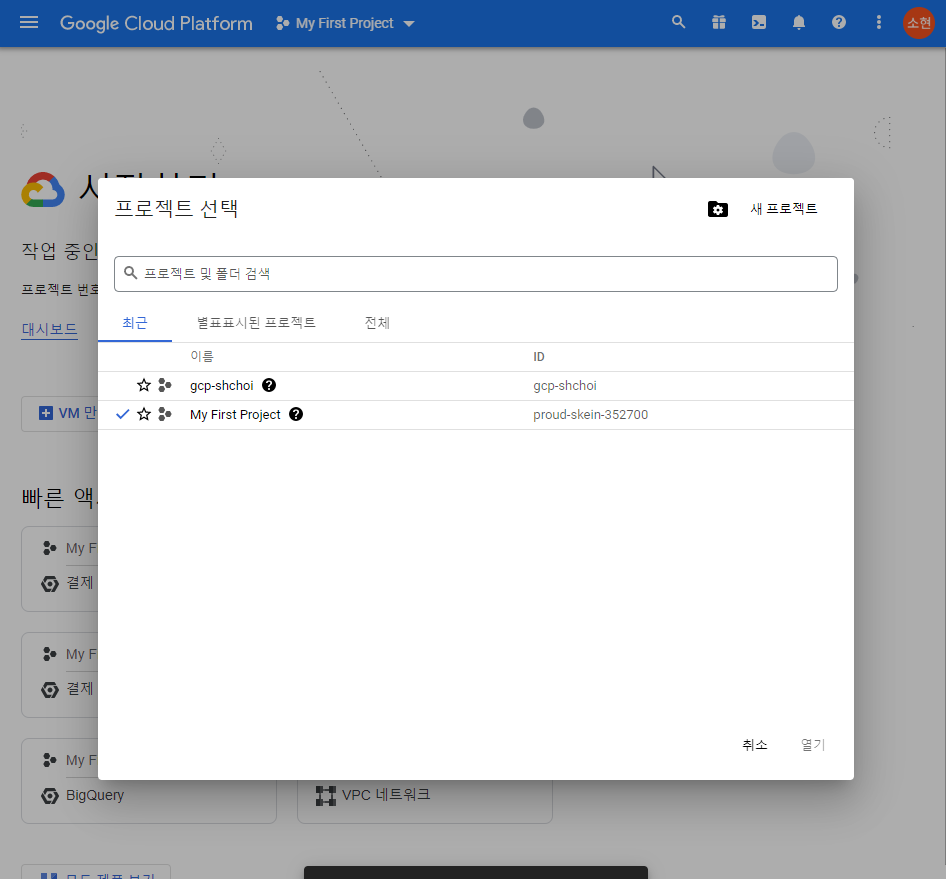
Task: Open the hamburger navigation menu
Action: coord(28,23)
